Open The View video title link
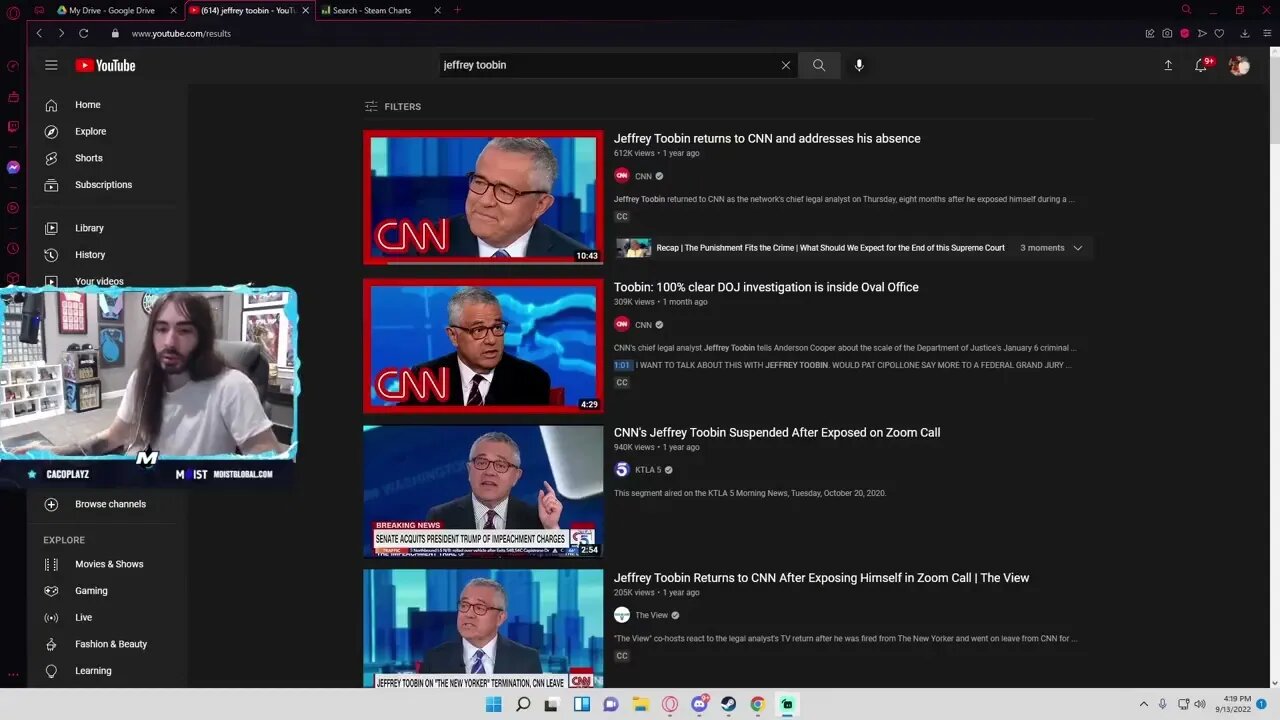The width and height of the screenshot is (1280, 720). coord(821,578)
